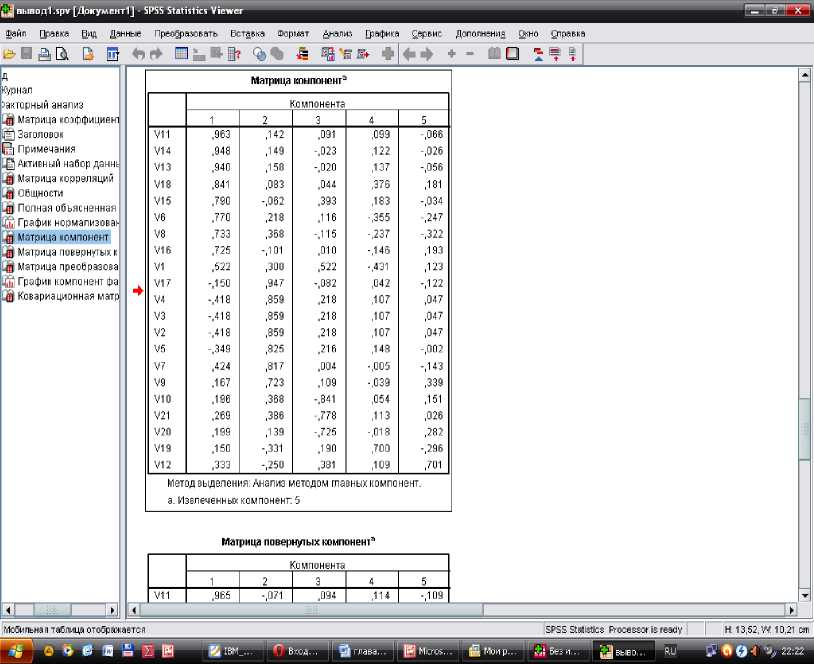Click the Demote right arrow icon
The image size is (814, 664).
pyautogui.click(x=426, y=53)
